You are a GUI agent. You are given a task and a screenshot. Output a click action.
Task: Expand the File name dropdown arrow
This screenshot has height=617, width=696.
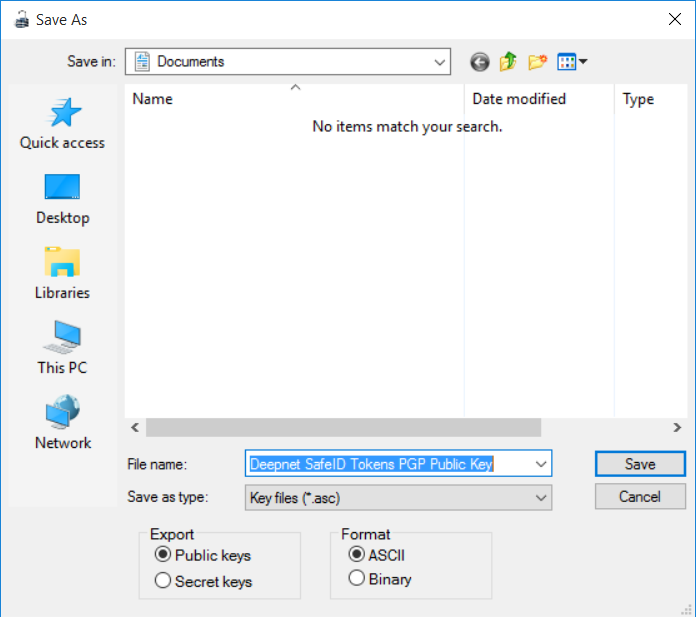541,464
